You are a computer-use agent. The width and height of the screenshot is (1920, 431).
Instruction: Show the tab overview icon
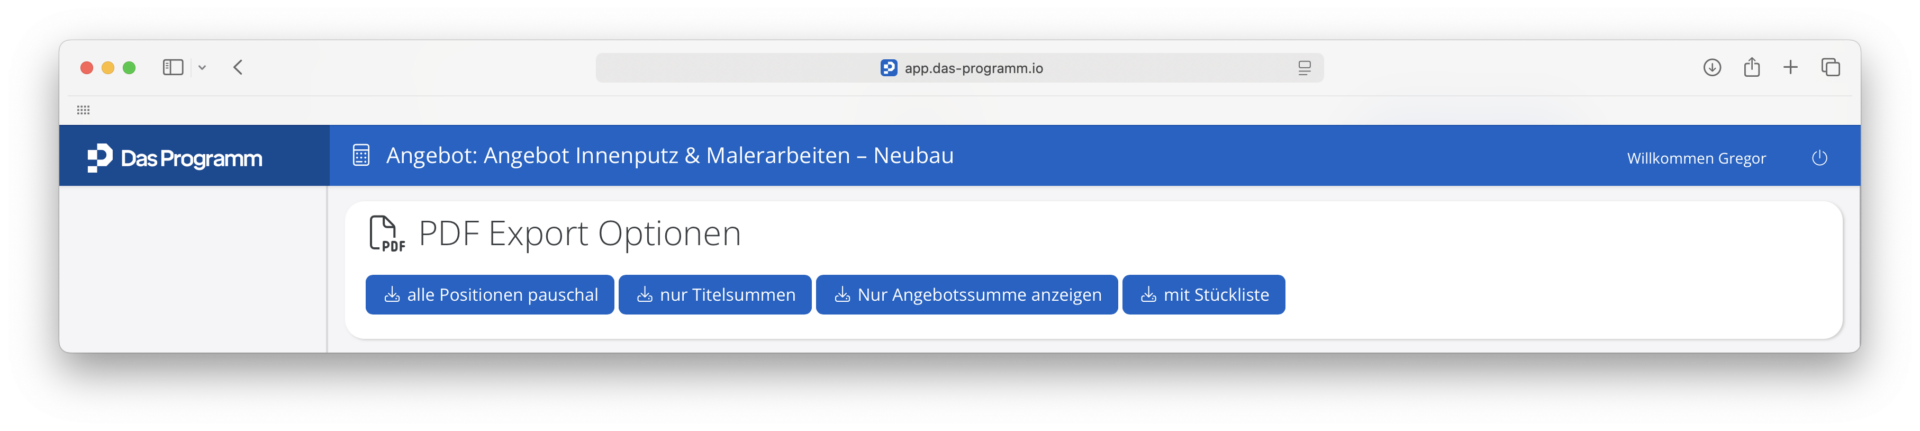tap(1831, 67)
